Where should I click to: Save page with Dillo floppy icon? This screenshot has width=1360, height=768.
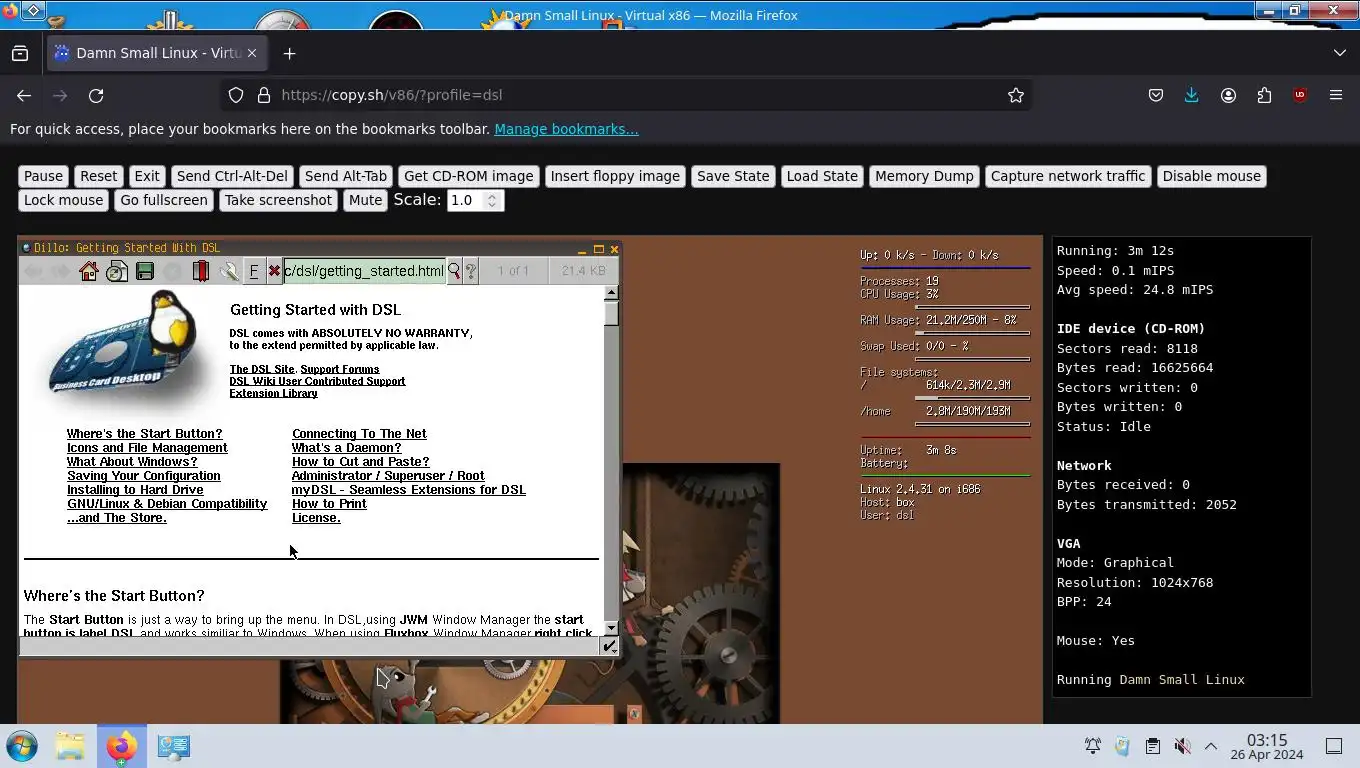145,271
